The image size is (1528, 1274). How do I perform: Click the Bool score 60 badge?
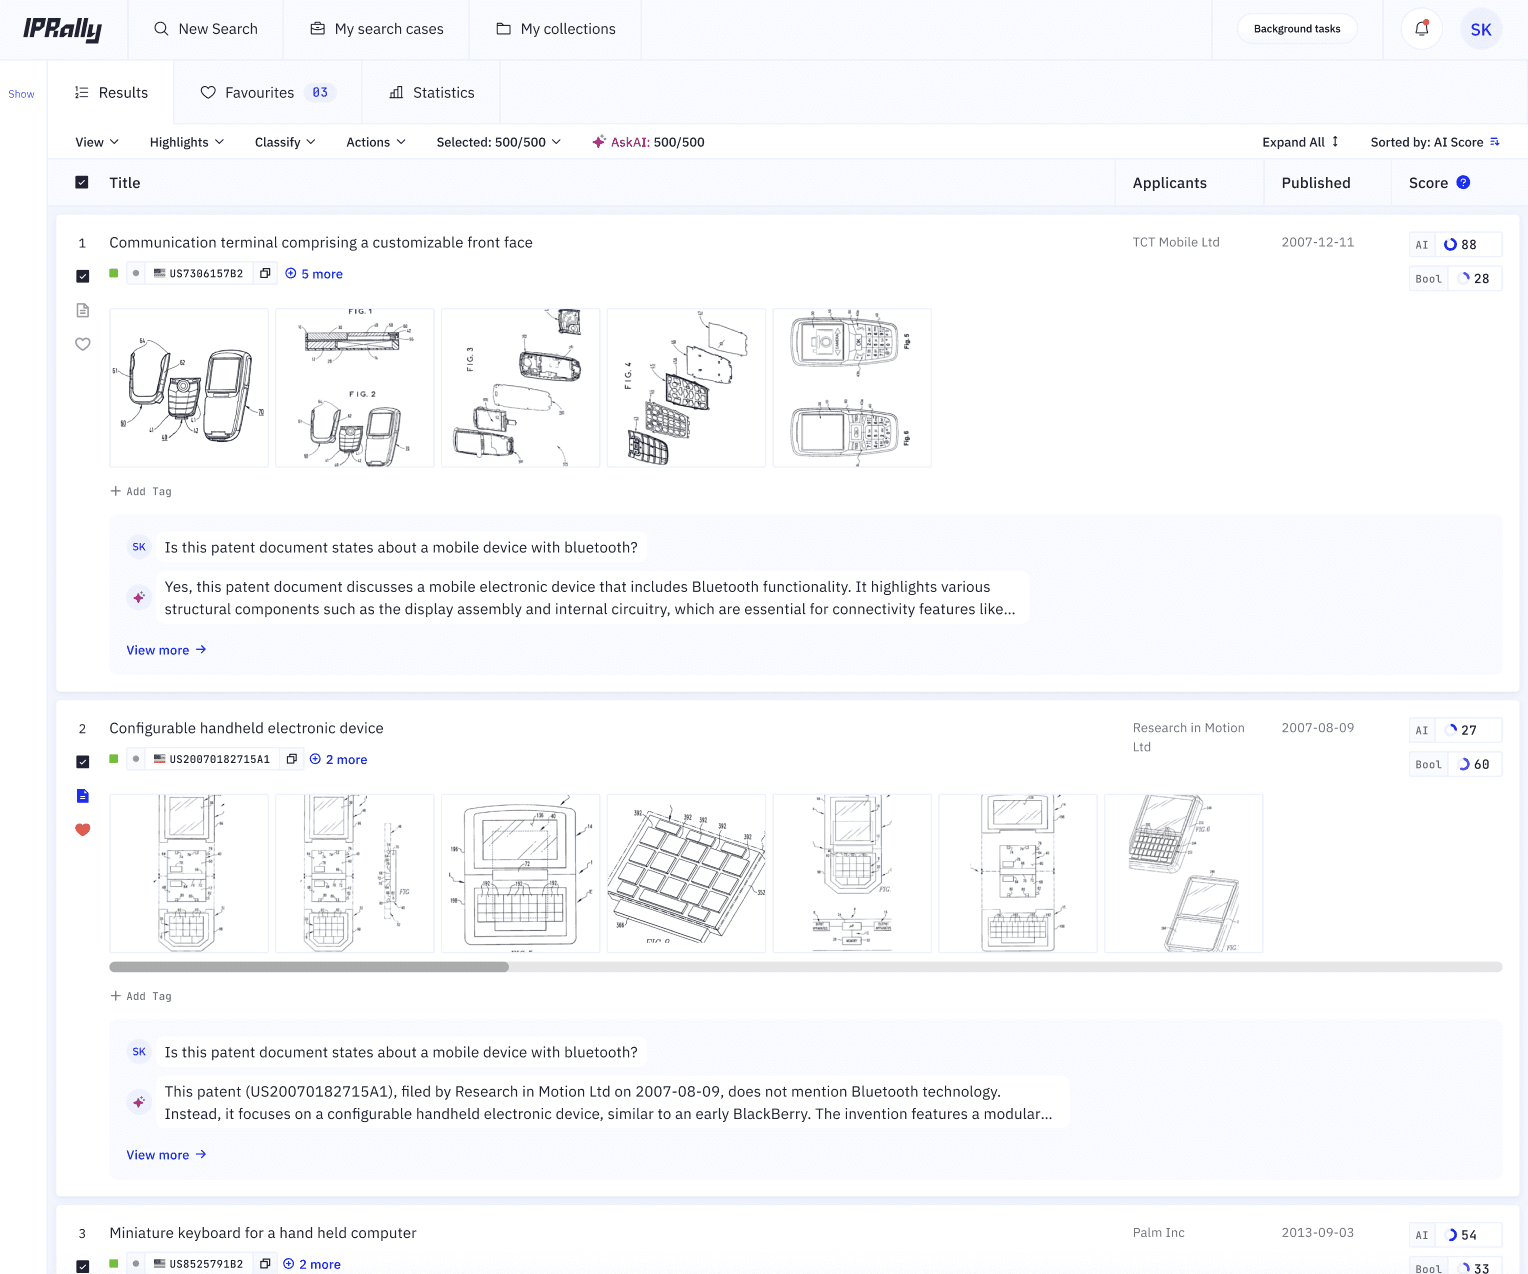(x=1455, y=764)
